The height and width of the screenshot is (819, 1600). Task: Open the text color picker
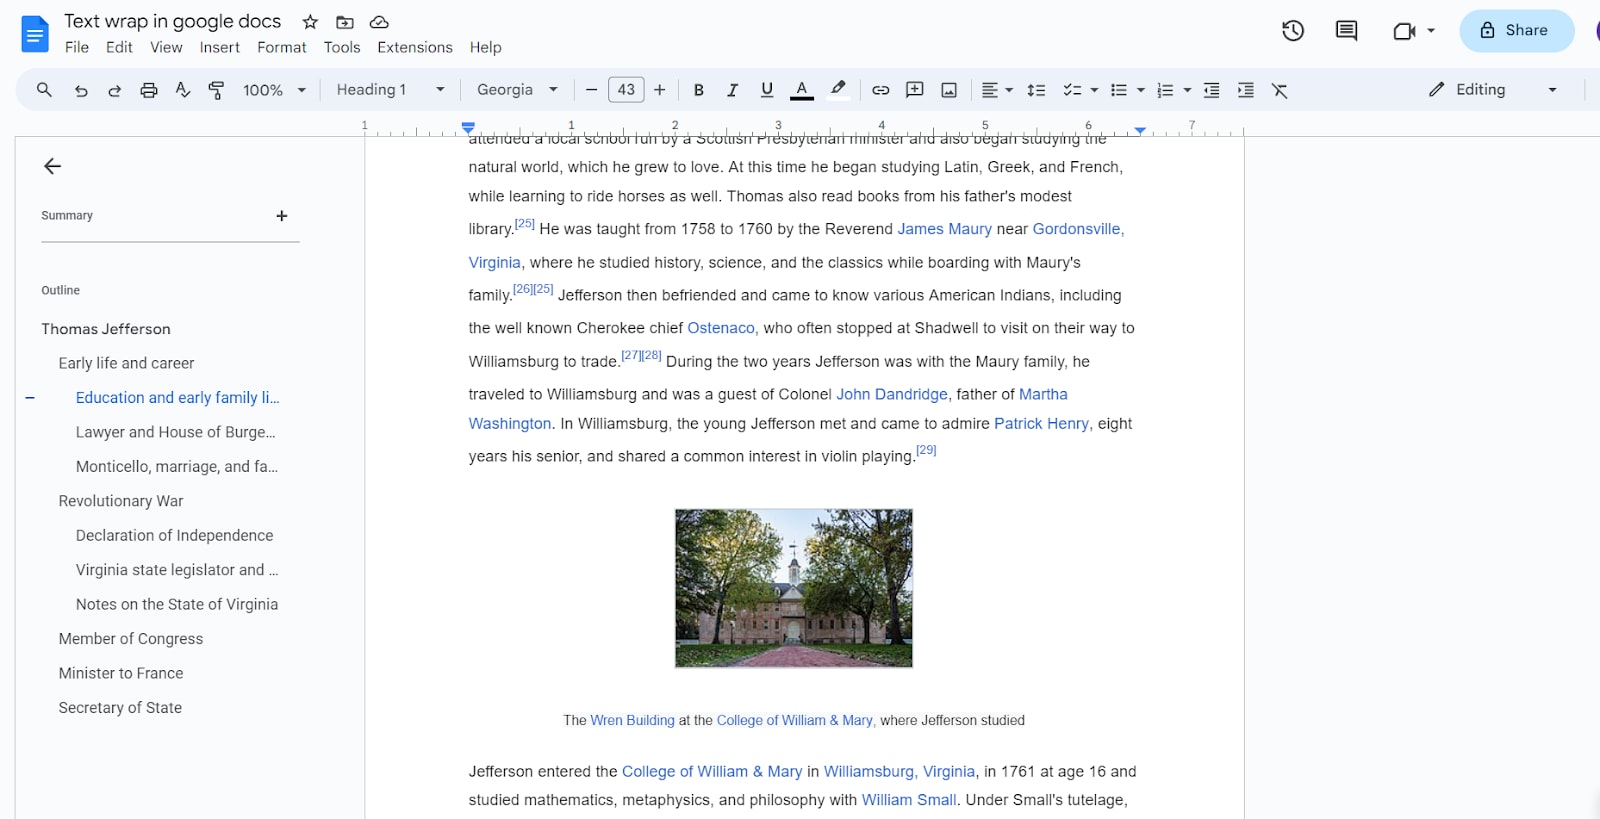pyautogui.click(x=802, y=90)
